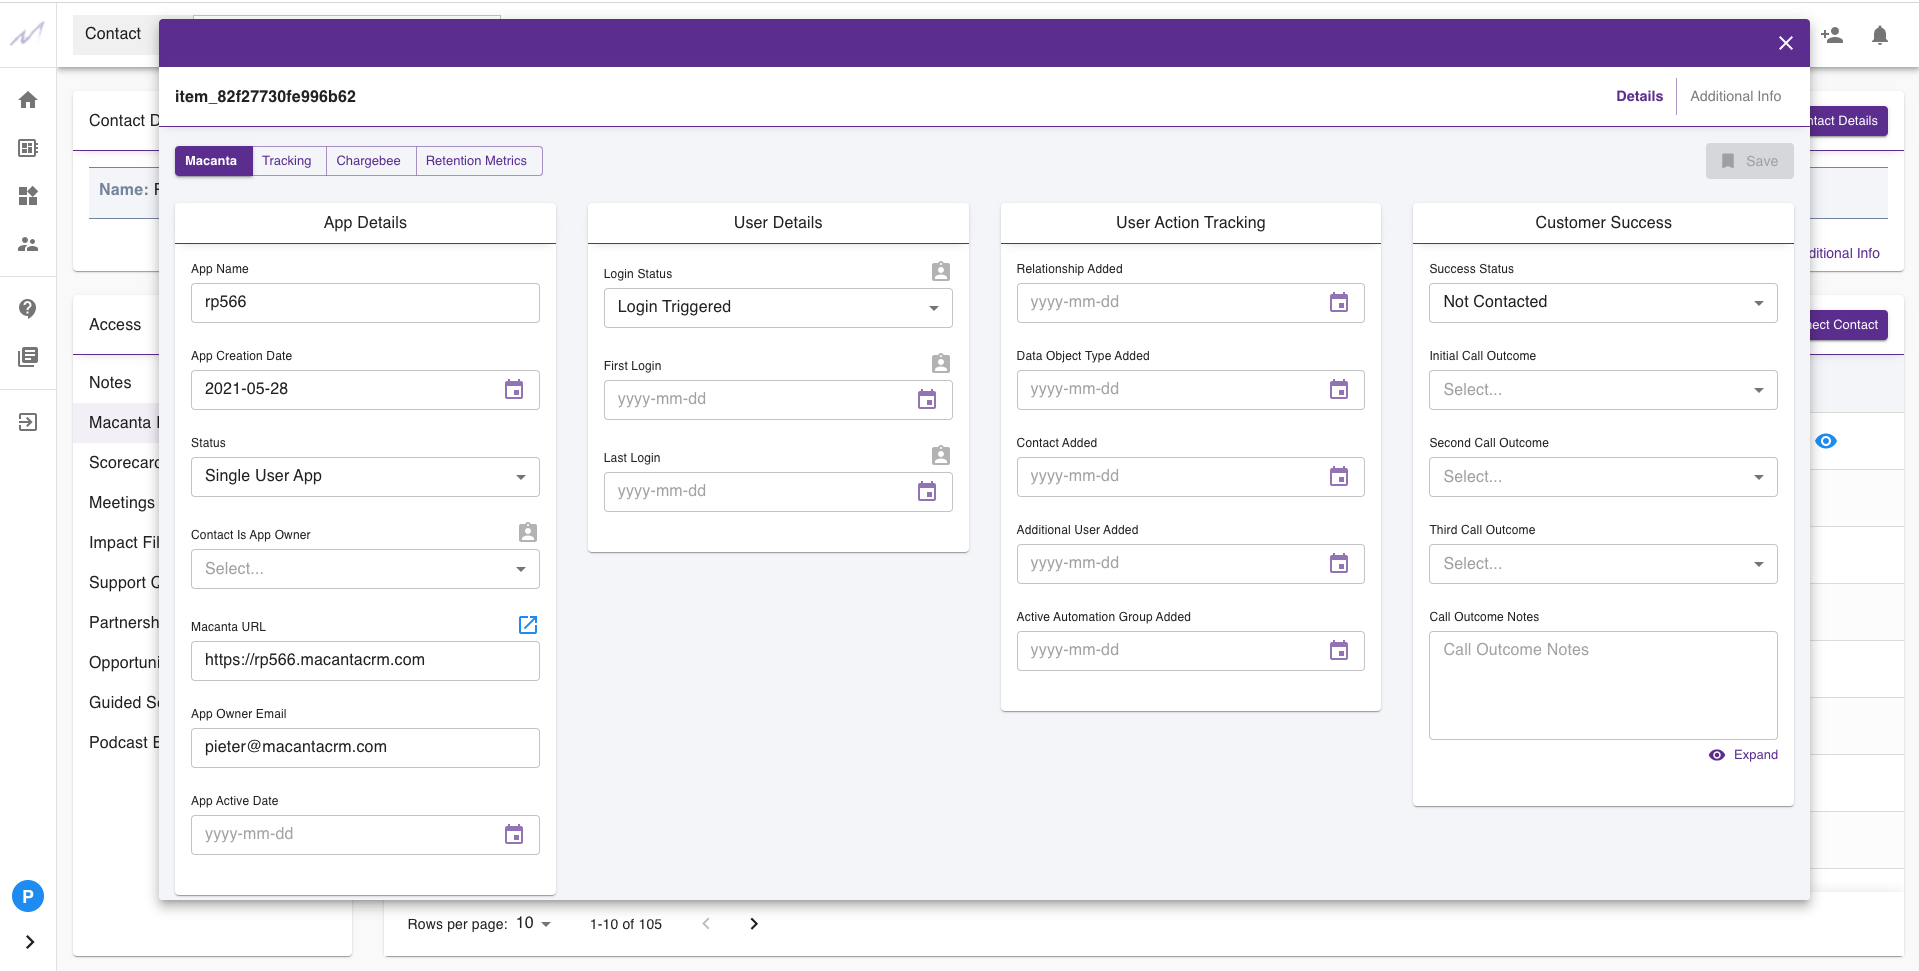Open the Macanta URL external link icon
This screenshot has height=971, width=1919.
click(528, 625)
